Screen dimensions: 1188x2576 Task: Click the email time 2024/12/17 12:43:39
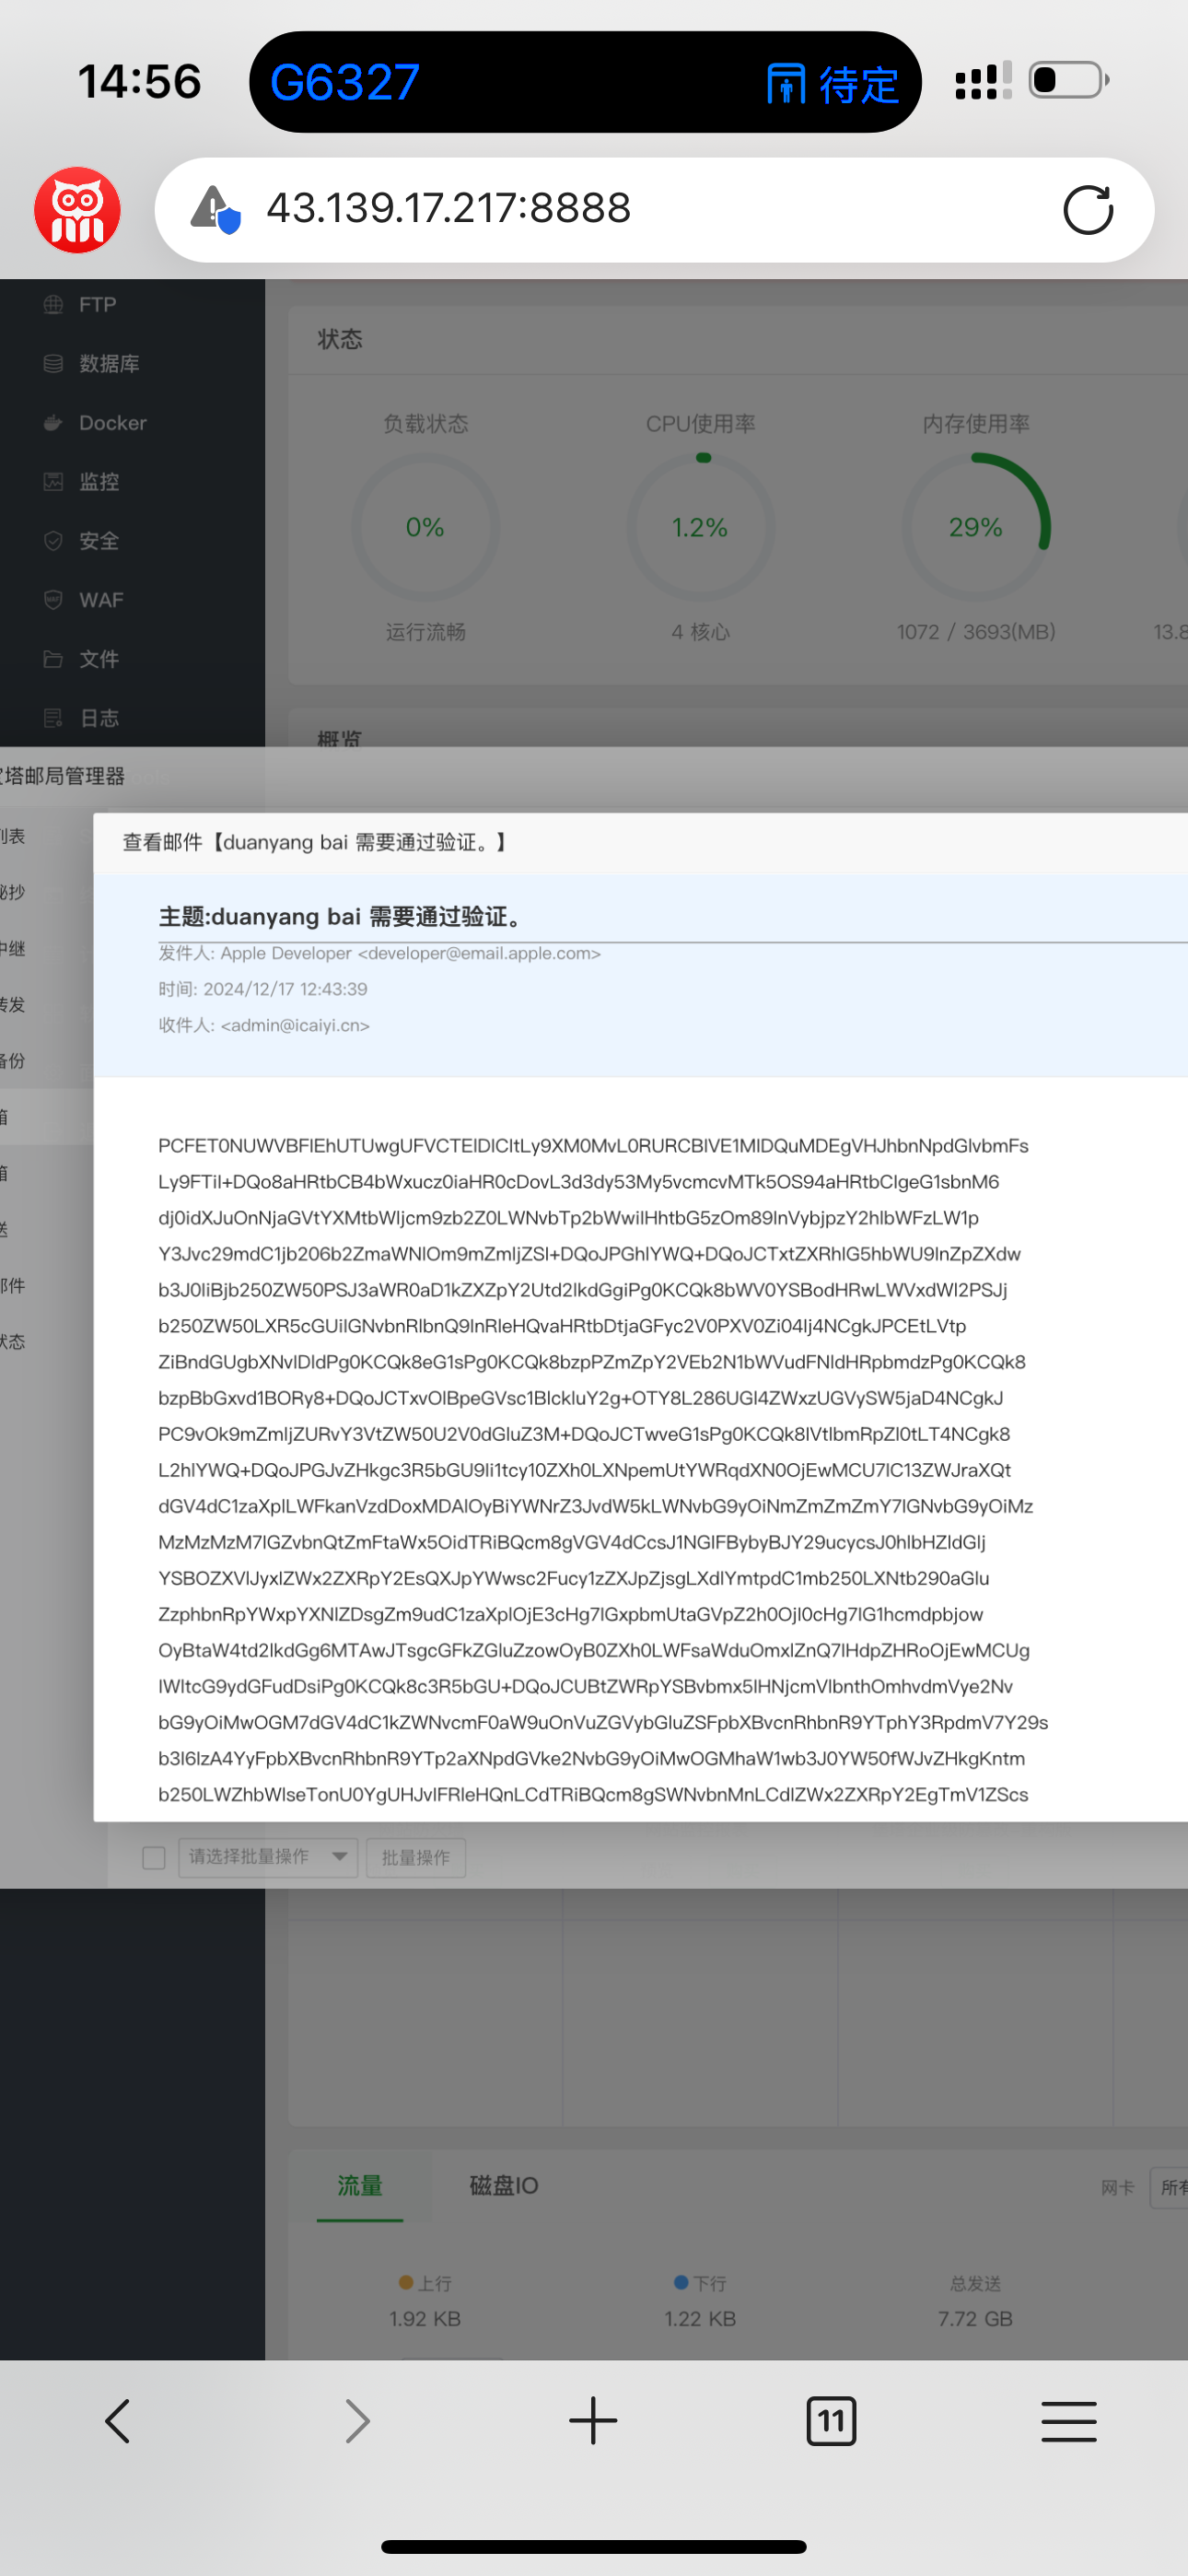(x=285, y=989)
